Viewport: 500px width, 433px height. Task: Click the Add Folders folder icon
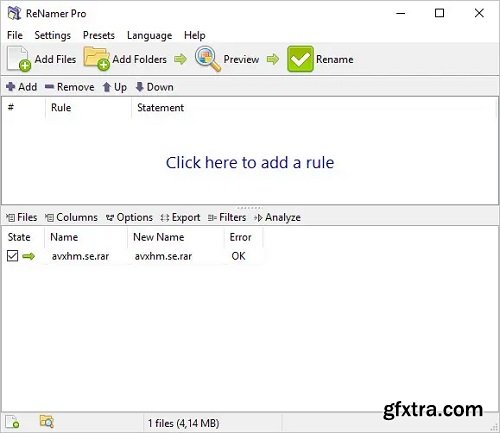point(97,58)
